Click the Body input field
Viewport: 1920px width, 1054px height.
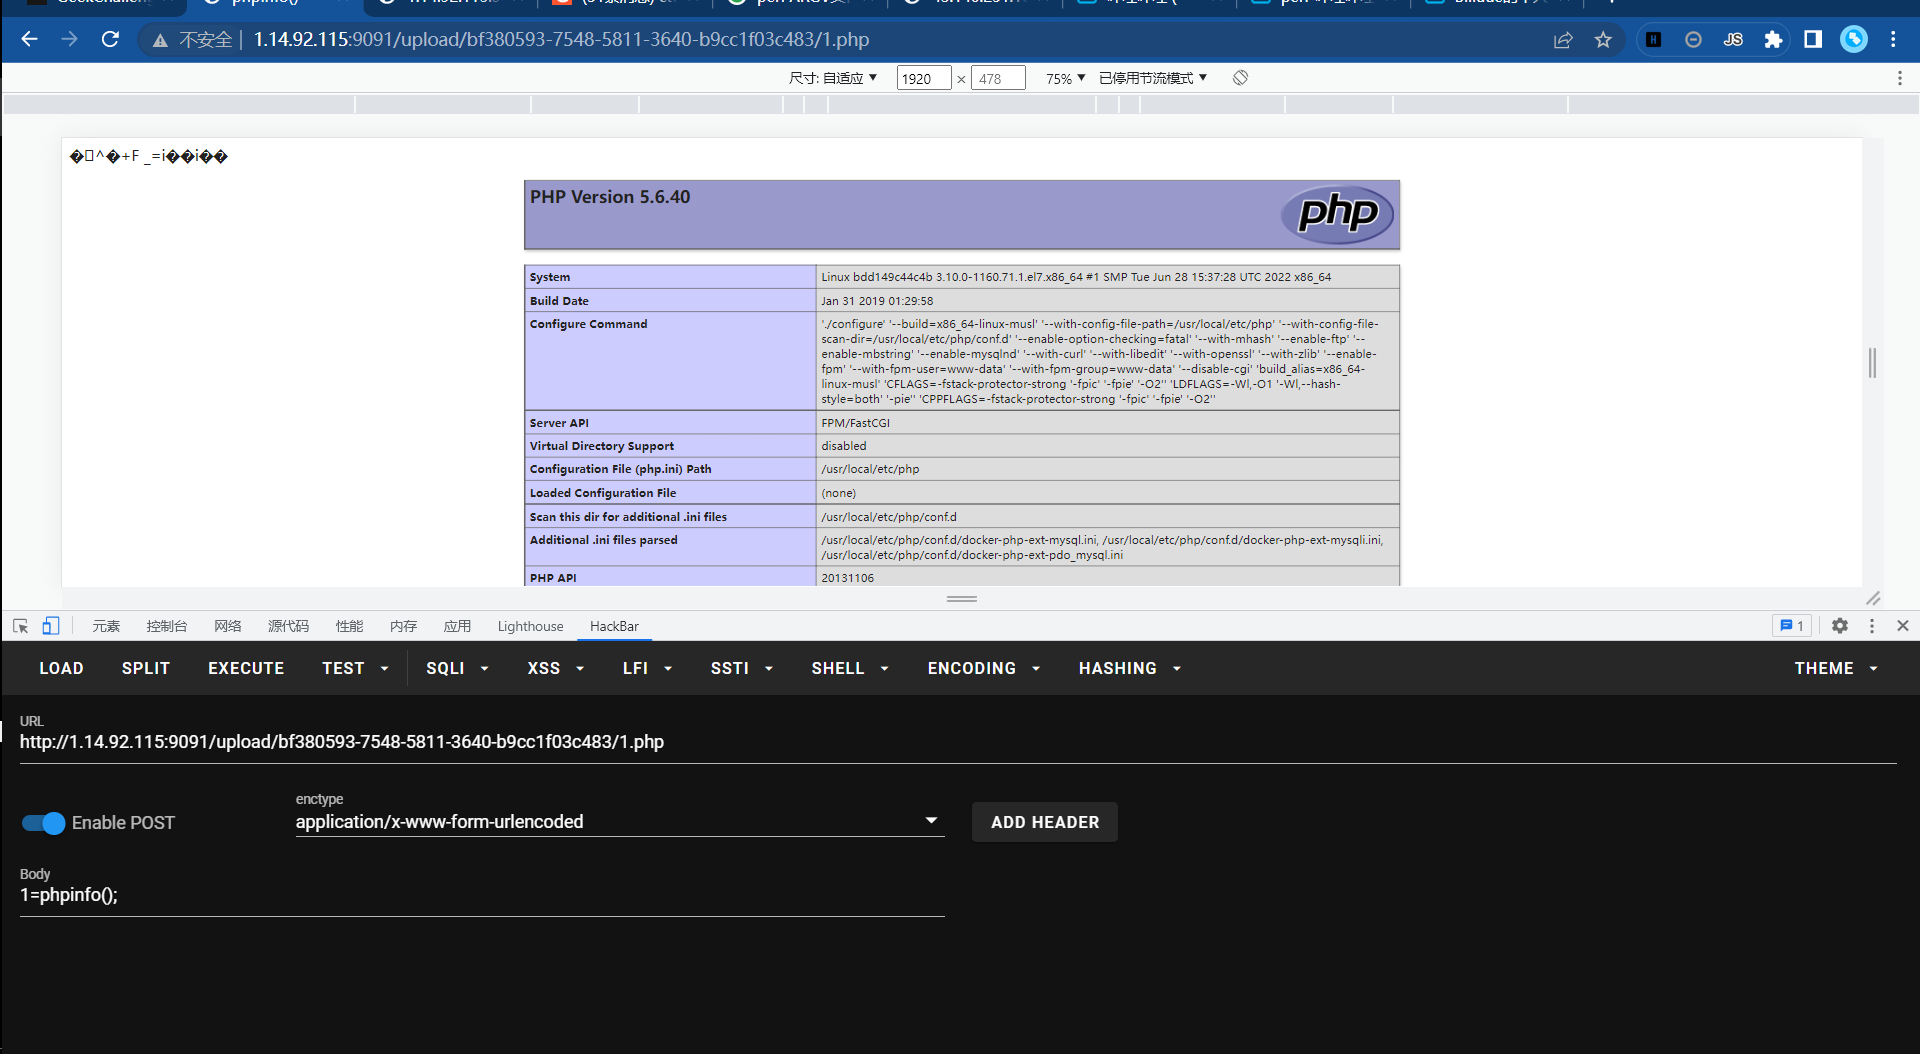coord(482,895)
